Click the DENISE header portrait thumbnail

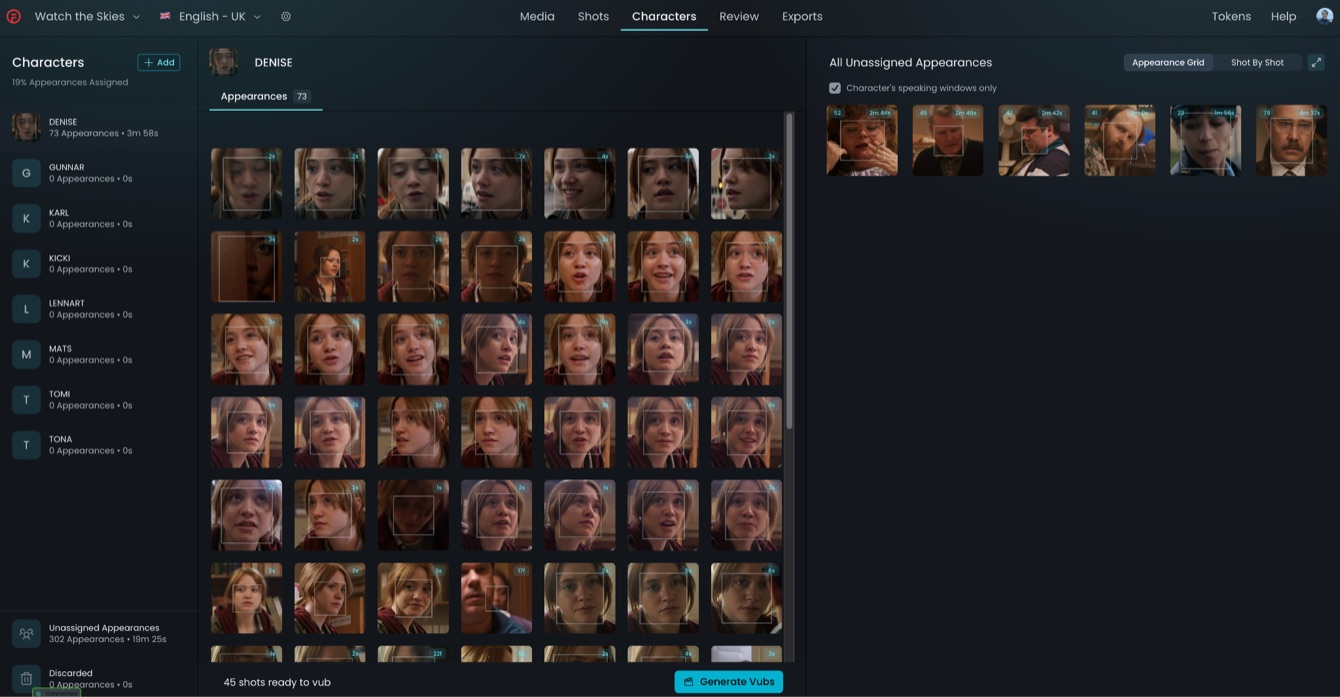pos(223,62)
